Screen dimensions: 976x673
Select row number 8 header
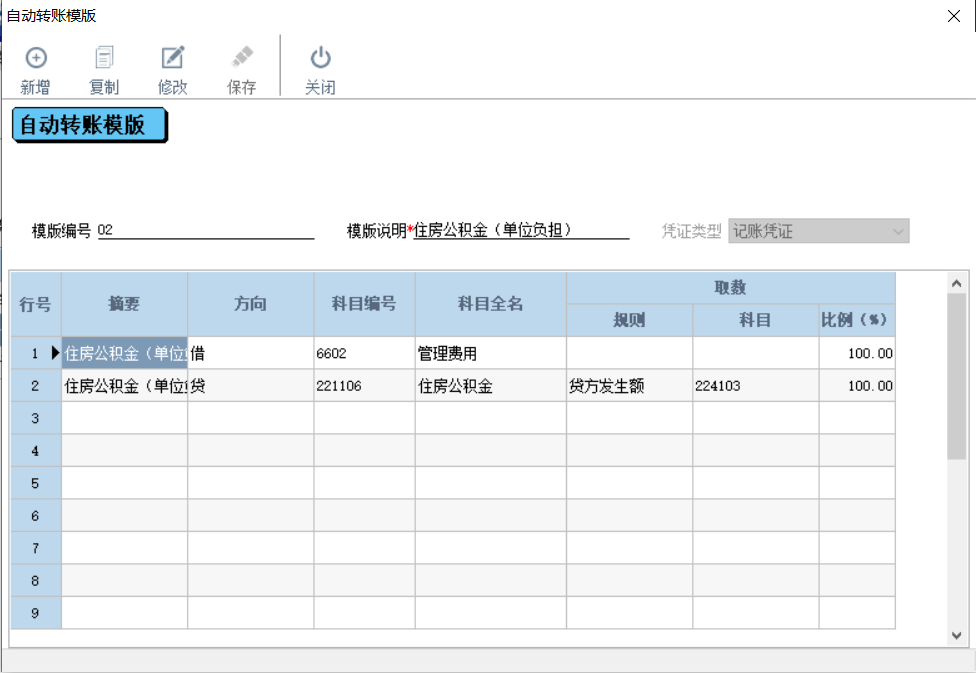click(x=35, y=580)
